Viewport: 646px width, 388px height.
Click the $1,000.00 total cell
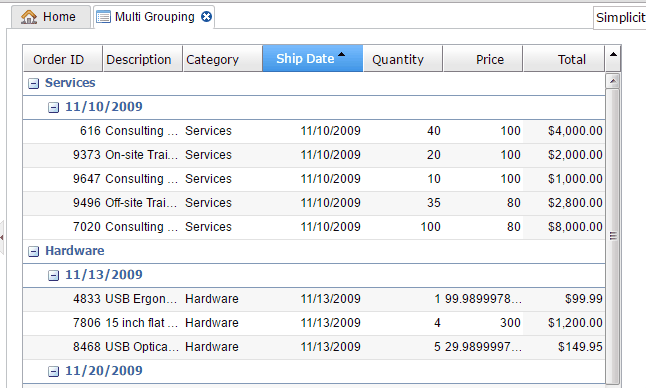pyautogui.click(x=564, y=179)
